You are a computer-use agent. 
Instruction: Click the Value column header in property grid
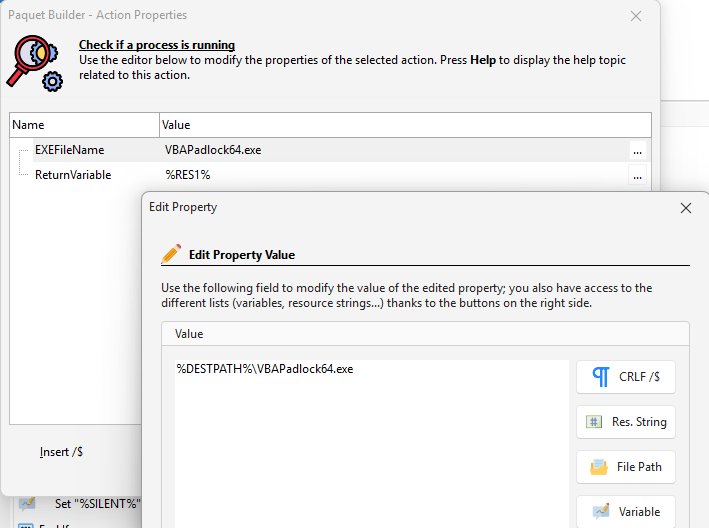[x=406, y=125]
